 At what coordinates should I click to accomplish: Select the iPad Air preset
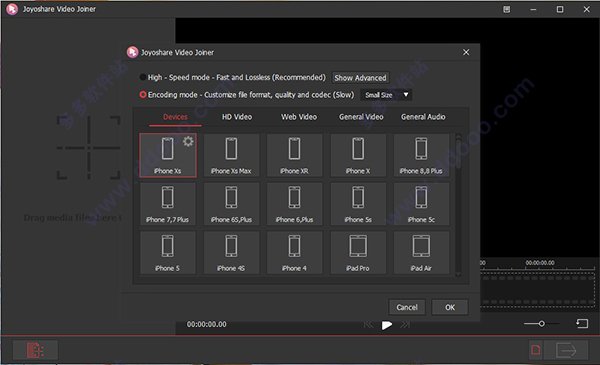[x=421, y=253]
